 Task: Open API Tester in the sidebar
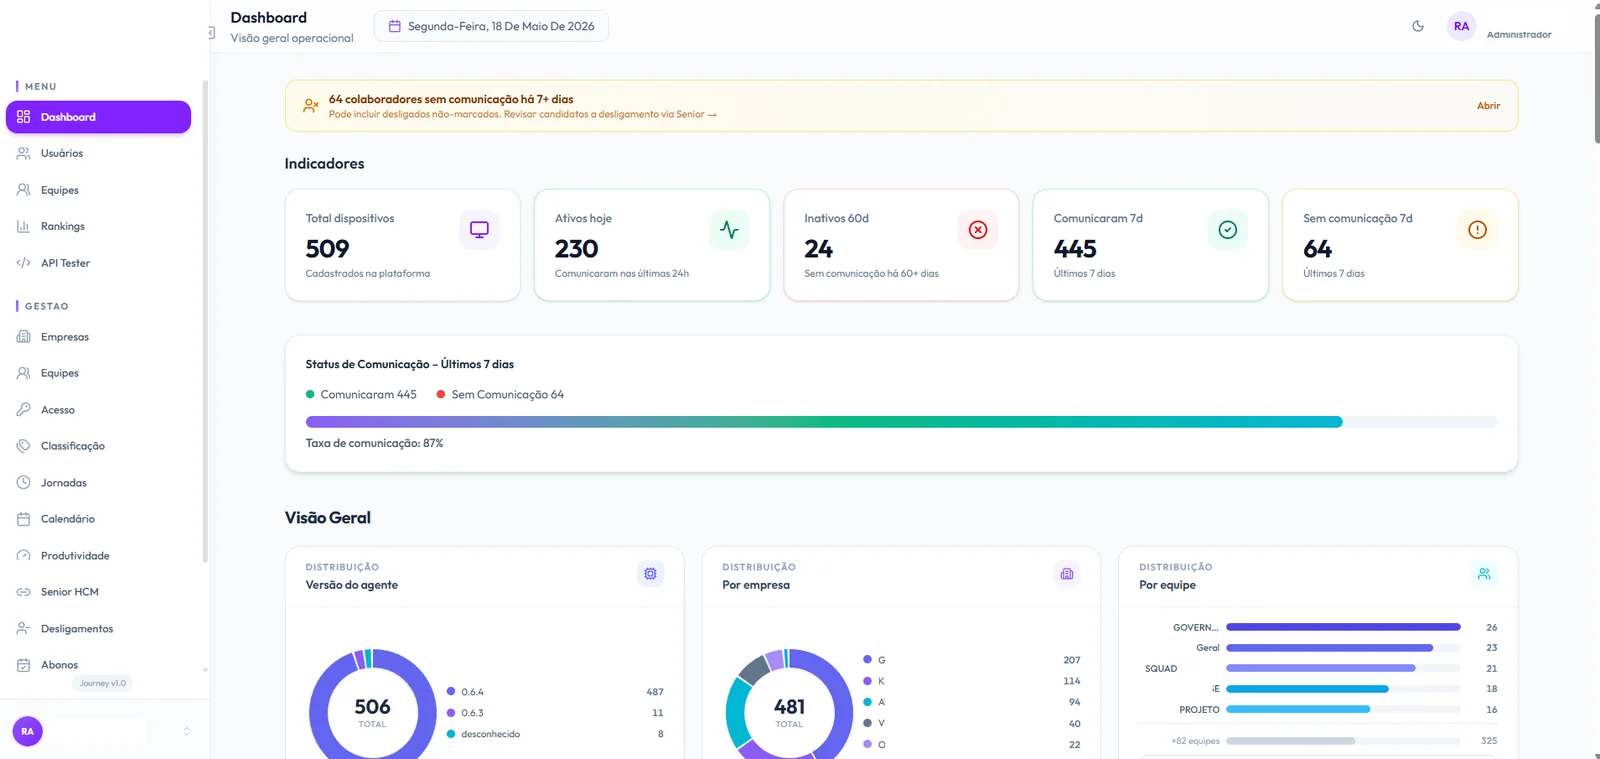(x=98, y=263)
